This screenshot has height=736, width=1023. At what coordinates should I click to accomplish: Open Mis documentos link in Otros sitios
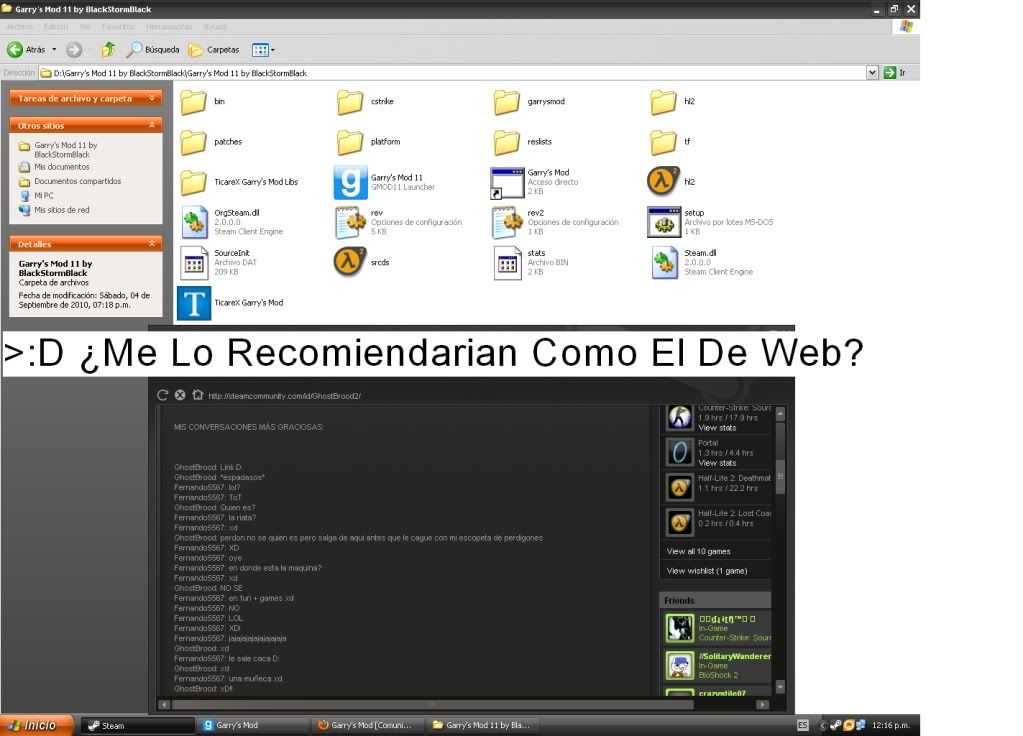[x=62, y=167]
